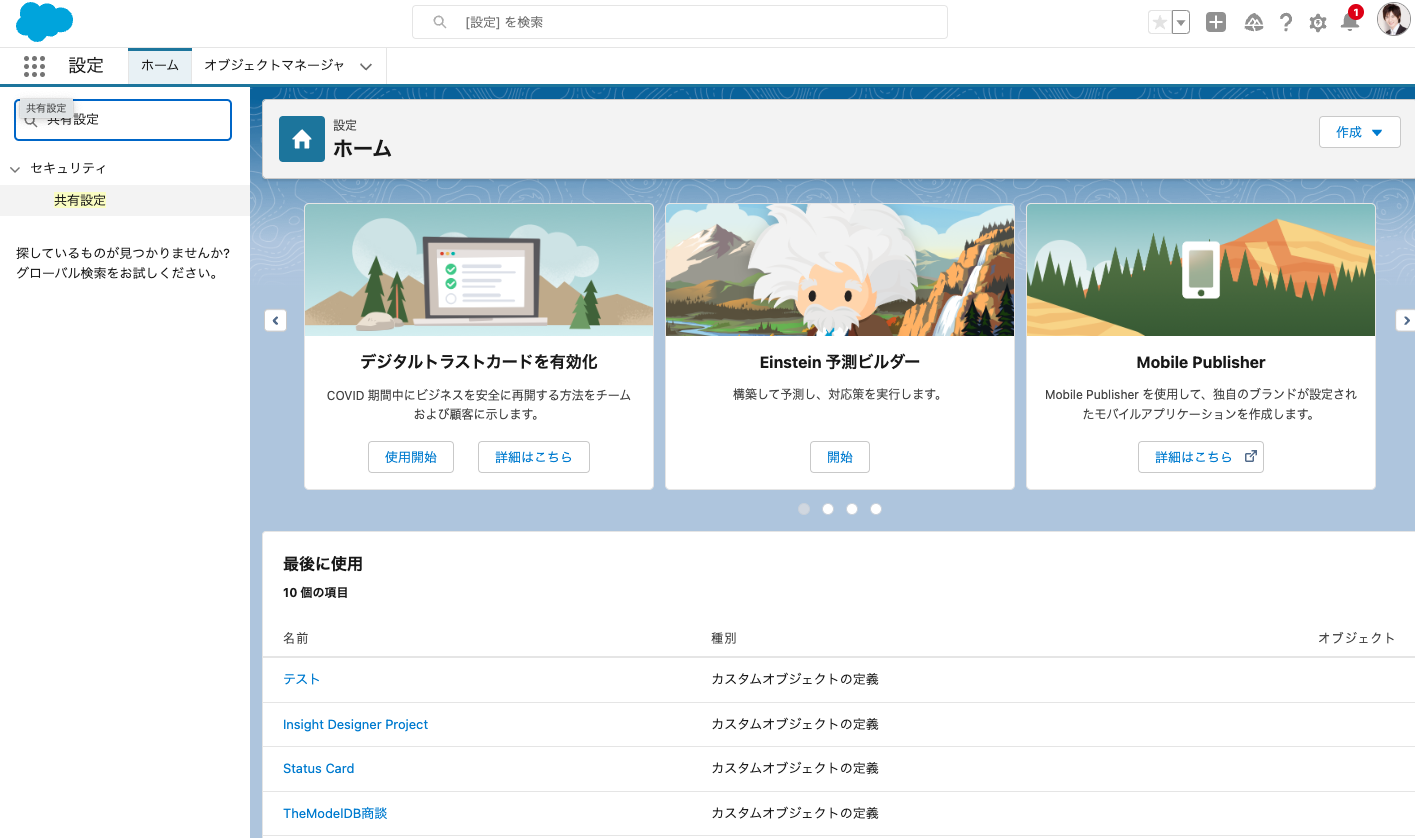Select the fourth carousel dot indicator
The image size is (1415, 838).
[x=876, y=509]
